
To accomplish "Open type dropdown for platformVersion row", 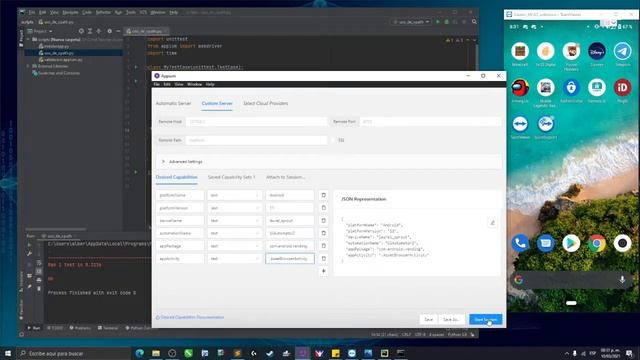I will point(234,208).
